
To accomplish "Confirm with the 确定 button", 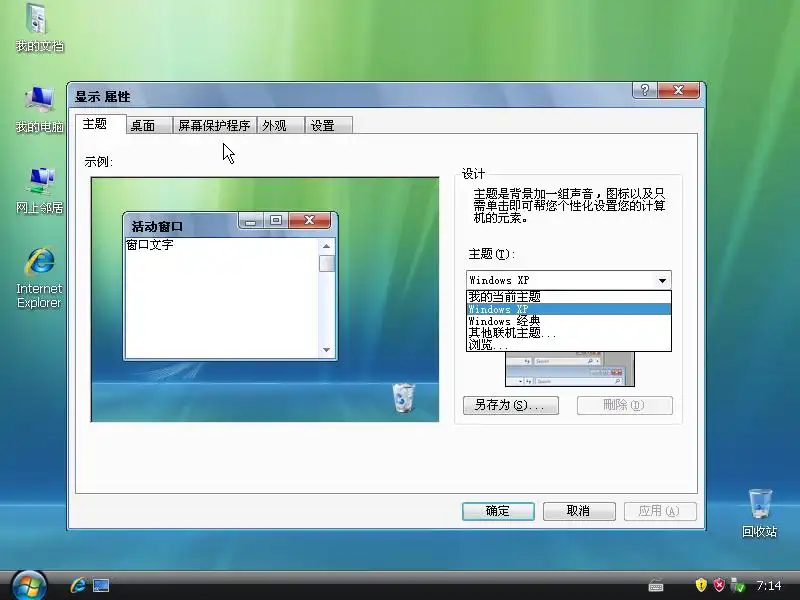I will click(498, 511).
